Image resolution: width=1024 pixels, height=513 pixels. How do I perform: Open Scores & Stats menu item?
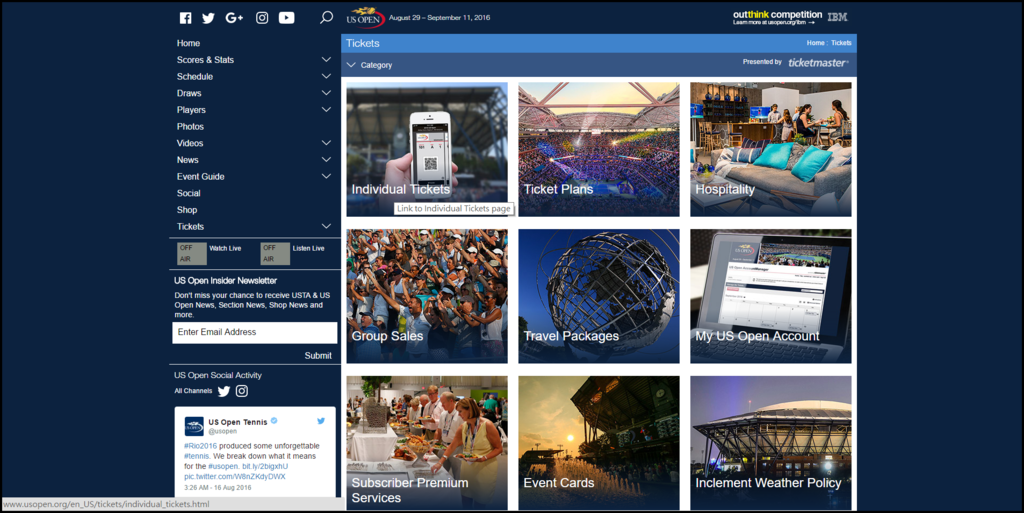click(205, 59)
